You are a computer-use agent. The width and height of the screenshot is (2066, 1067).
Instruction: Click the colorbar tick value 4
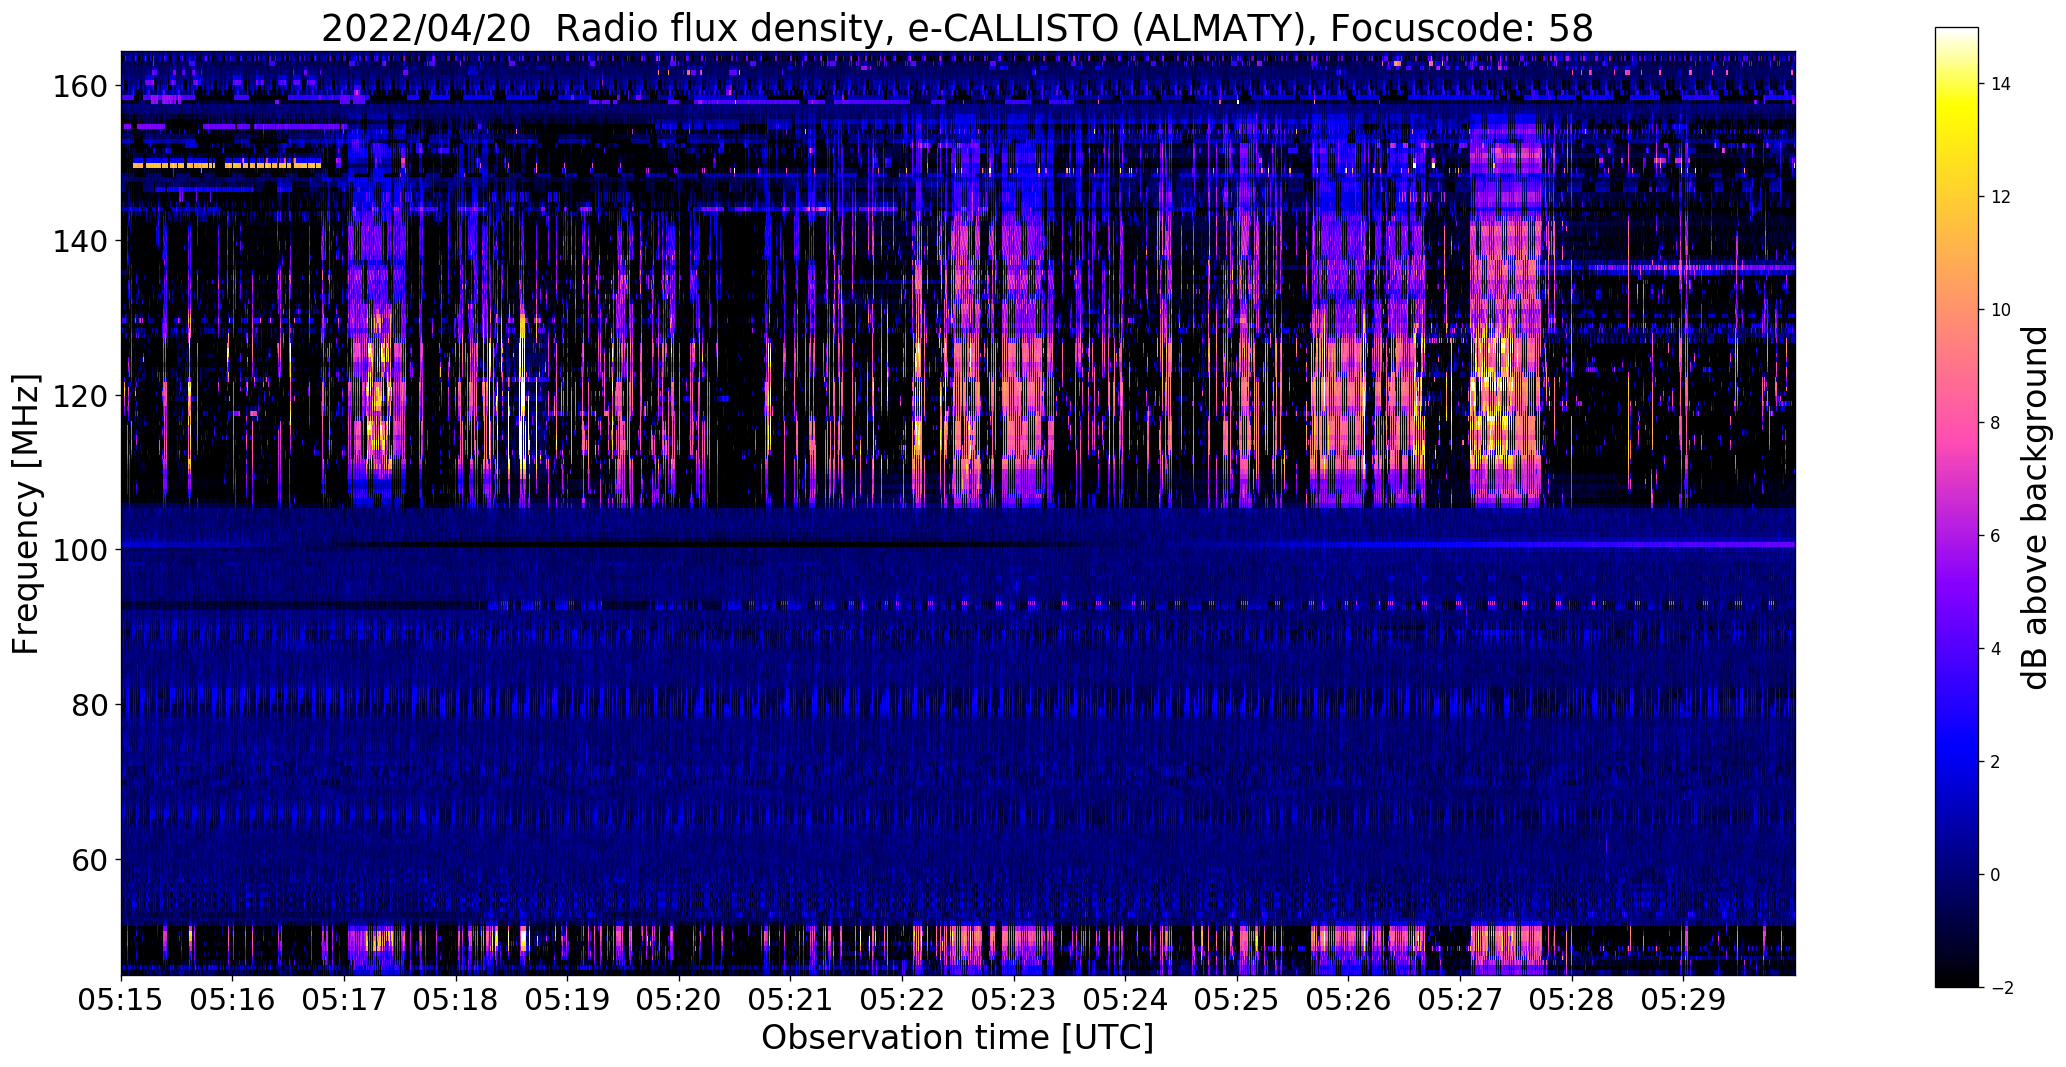pos(1995,650)
